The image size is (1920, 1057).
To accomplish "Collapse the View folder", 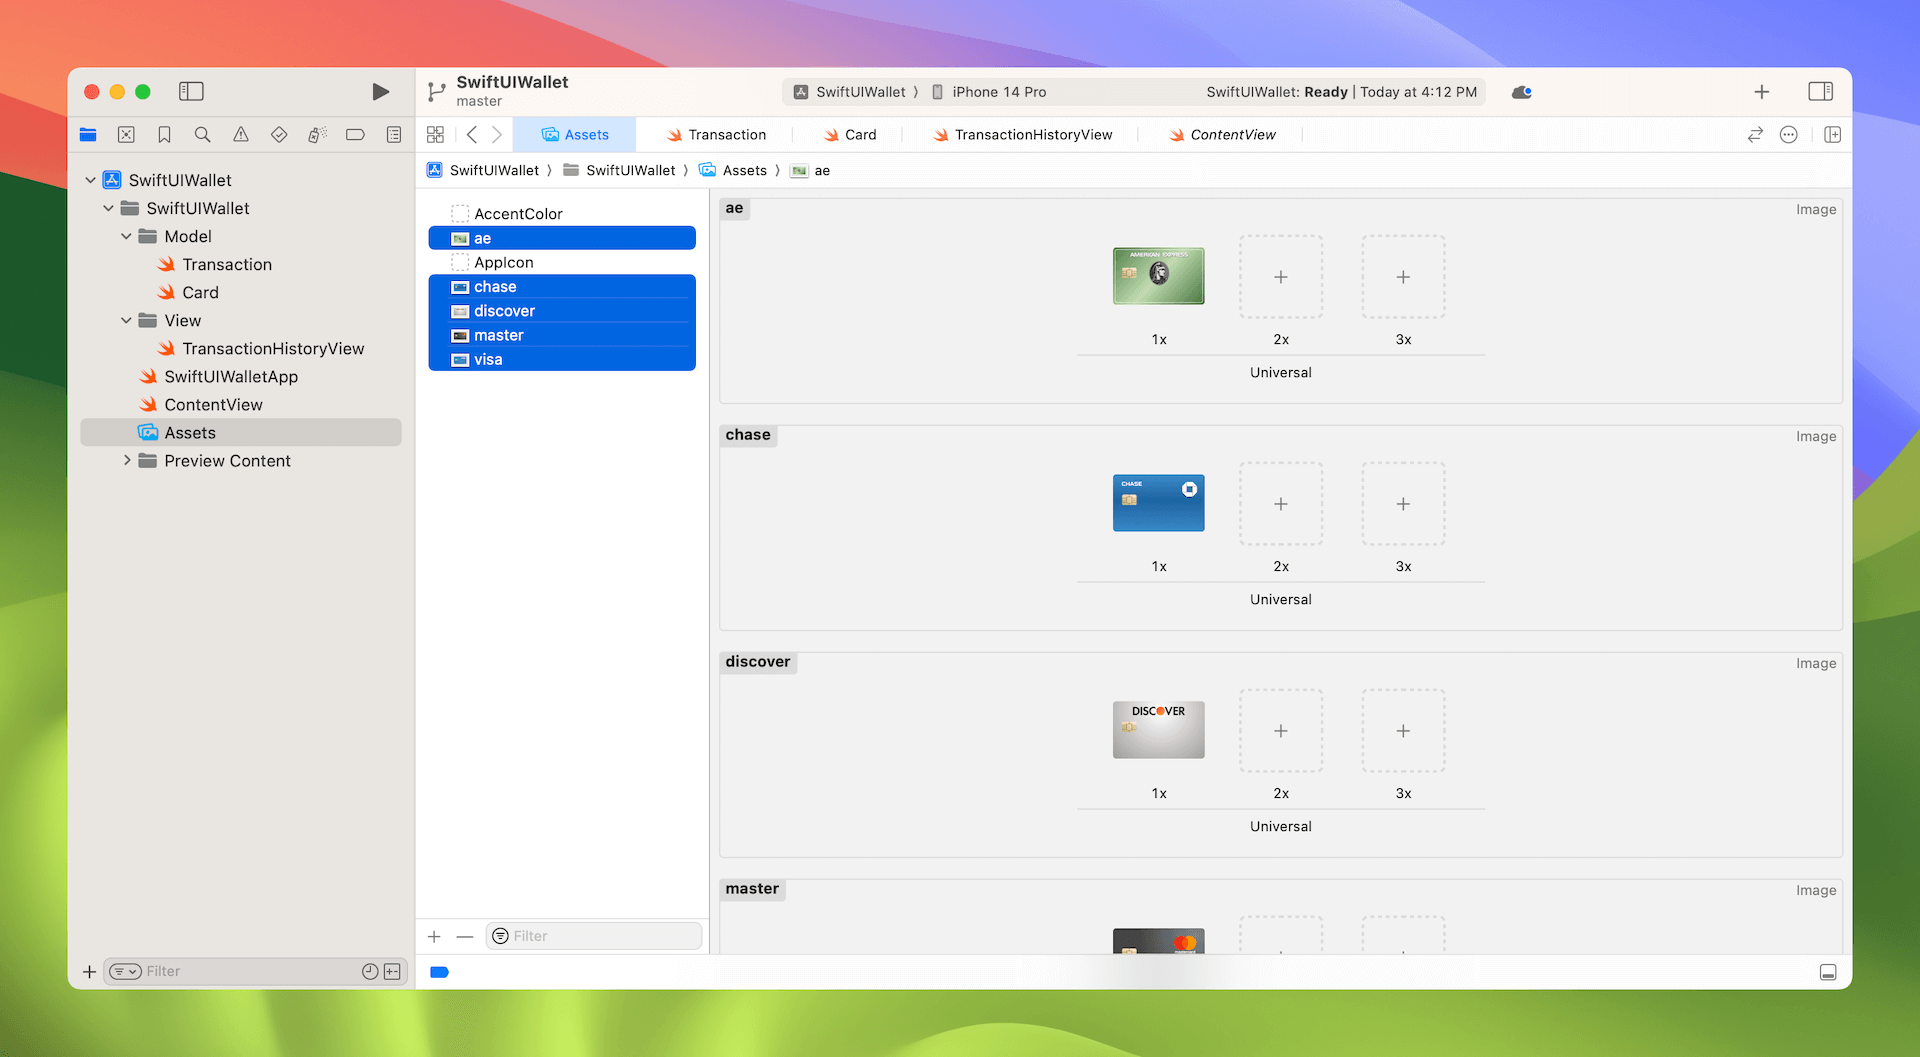I will [127, 320].
